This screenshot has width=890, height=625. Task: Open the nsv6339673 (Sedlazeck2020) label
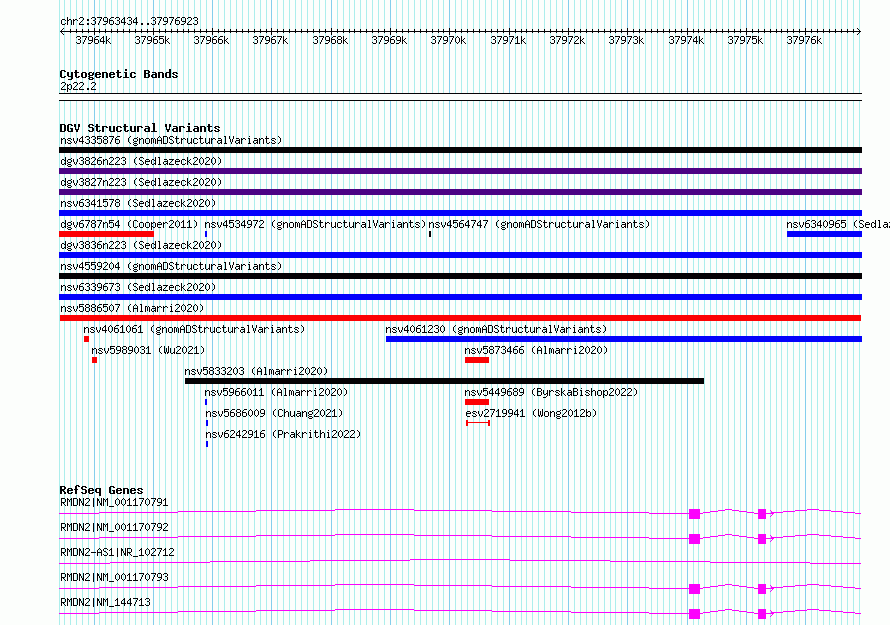click(138, 287)
